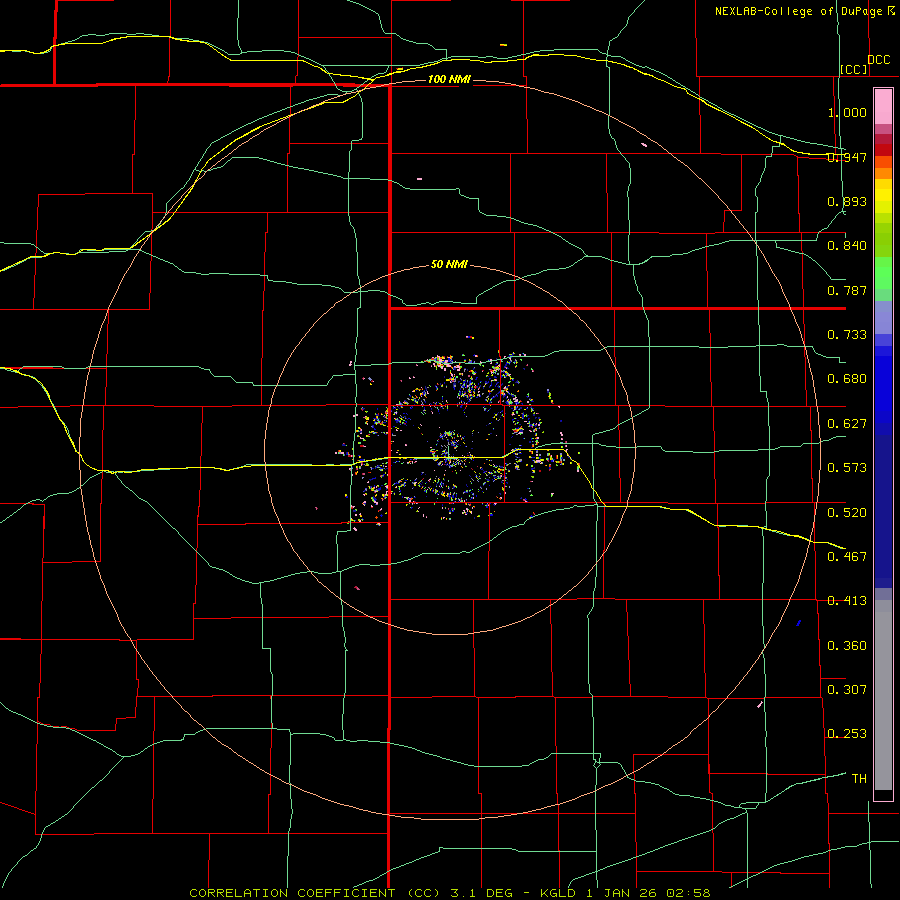Click the 0.733 legend value
900x900 pixels.
[x=847, y=335]
